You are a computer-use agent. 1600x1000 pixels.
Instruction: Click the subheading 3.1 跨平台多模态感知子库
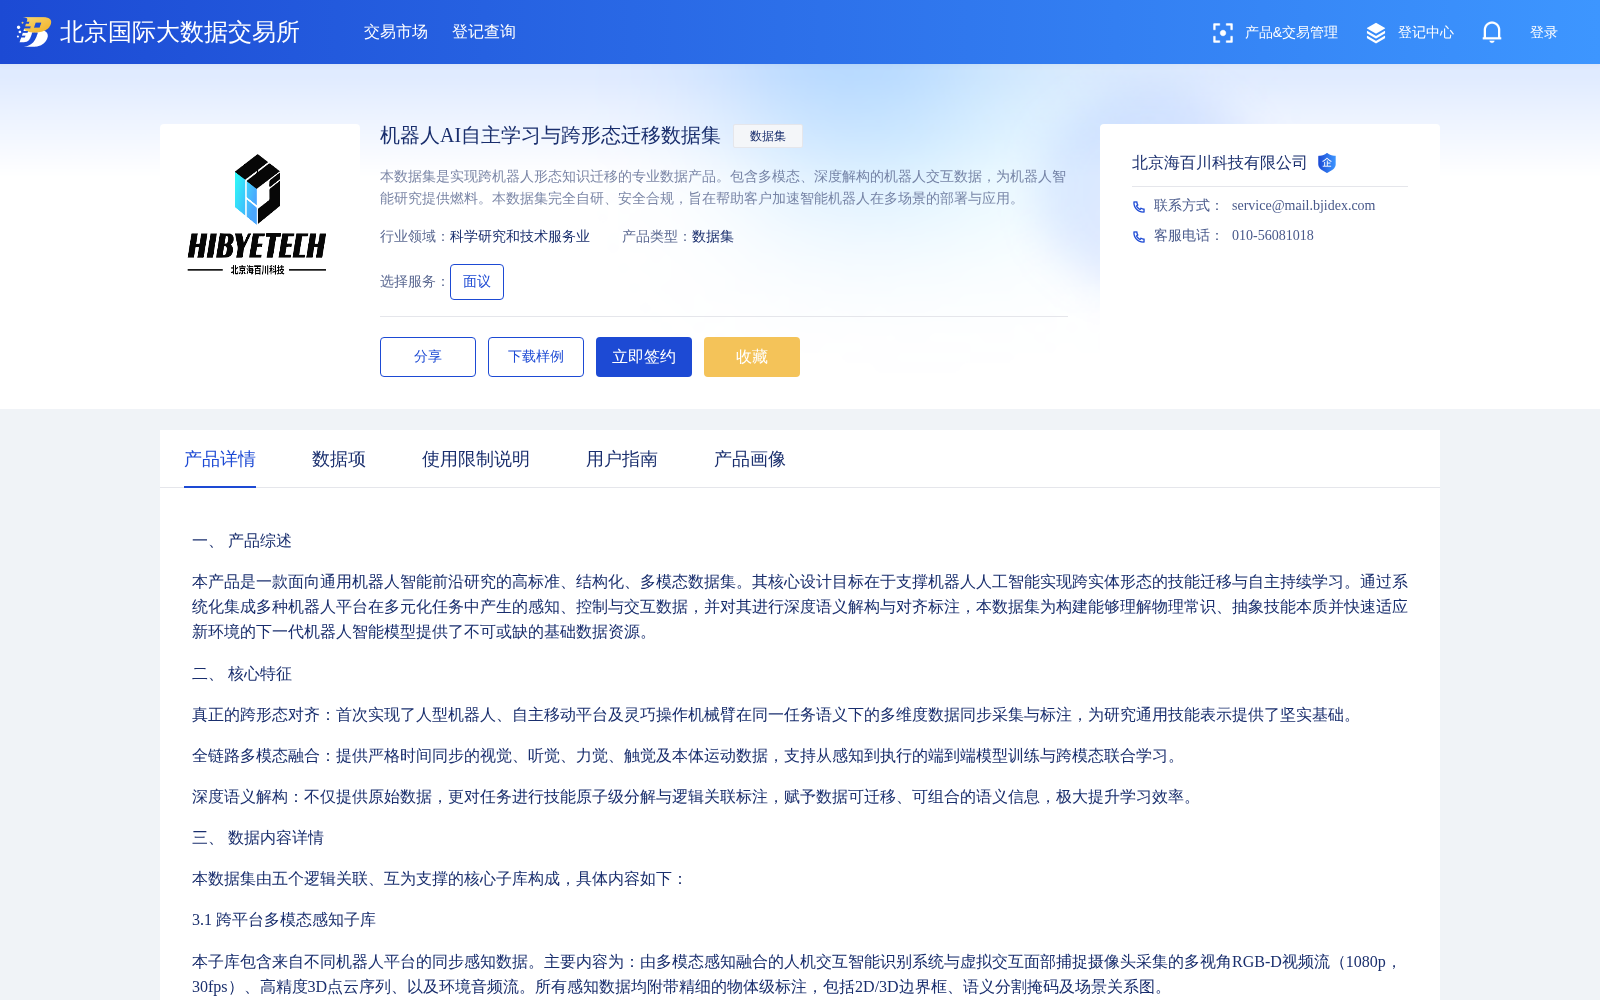tap(284, 920)
